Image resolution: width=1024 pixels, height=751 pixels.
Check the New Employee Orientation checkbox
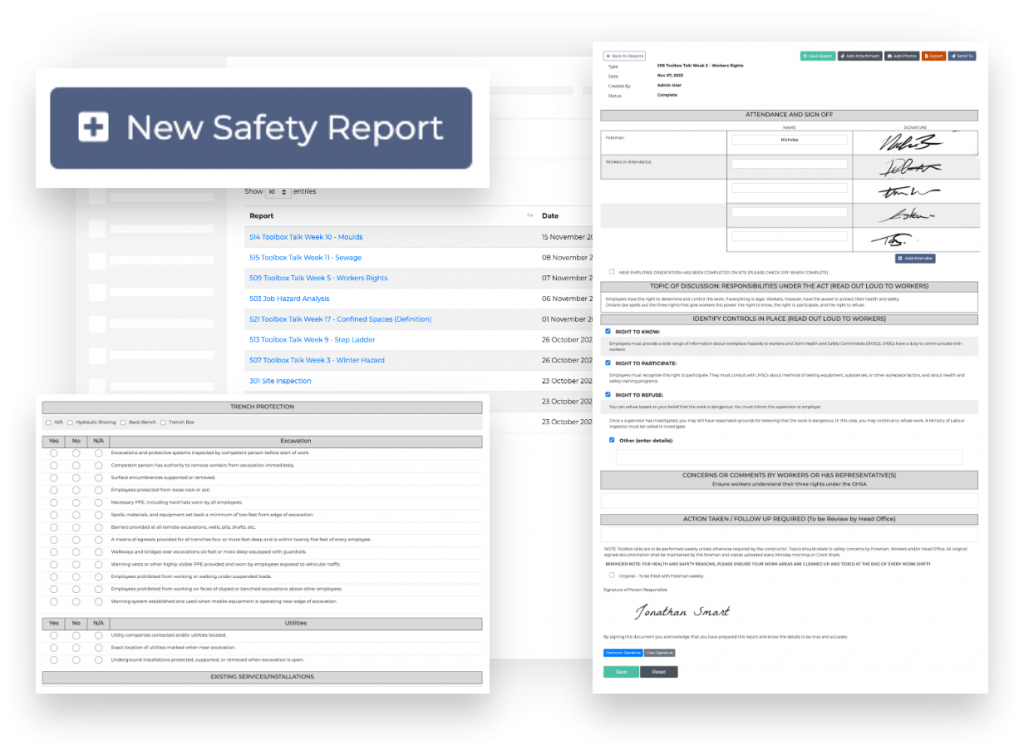[x=612, y=271]
